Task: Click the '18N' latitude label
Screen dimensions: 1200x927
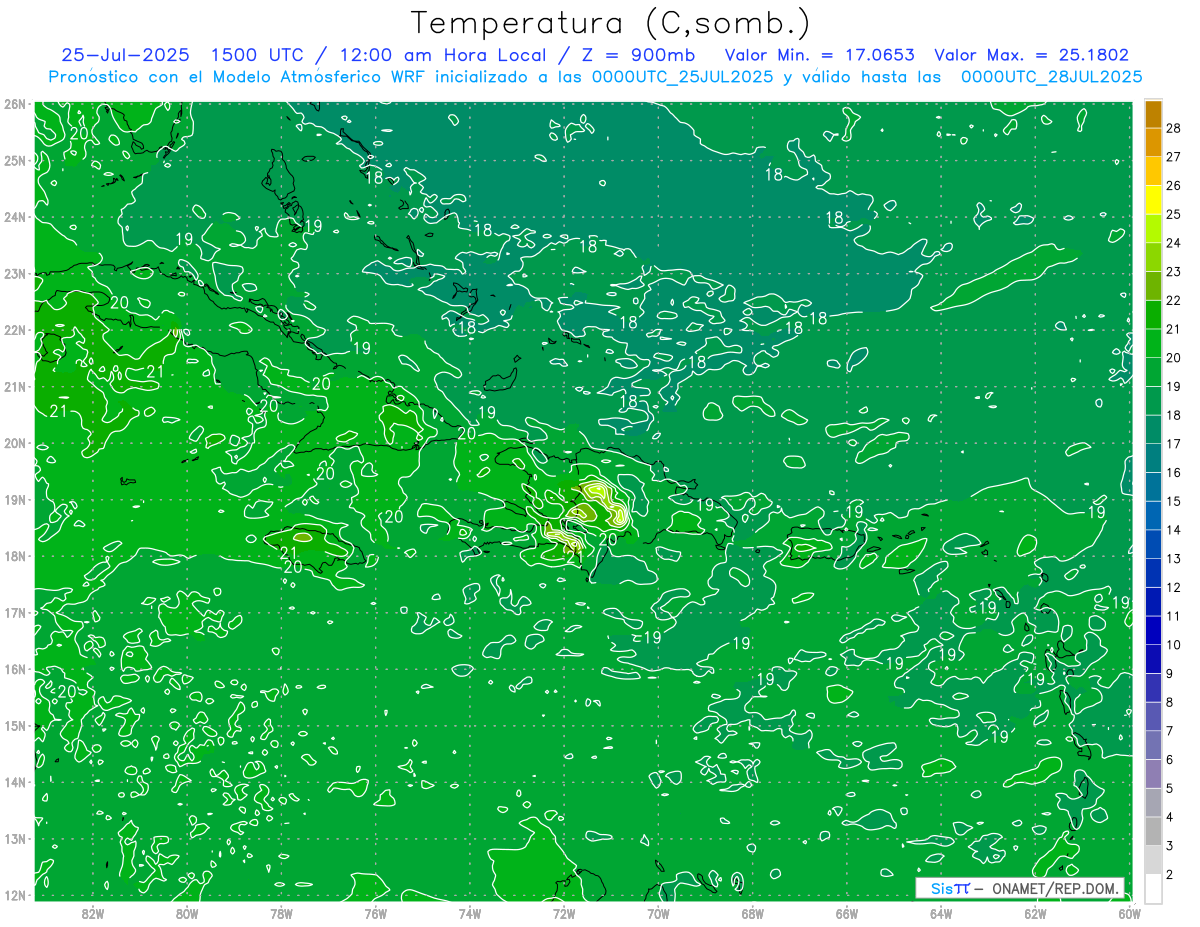Action: tap(15, 556)
